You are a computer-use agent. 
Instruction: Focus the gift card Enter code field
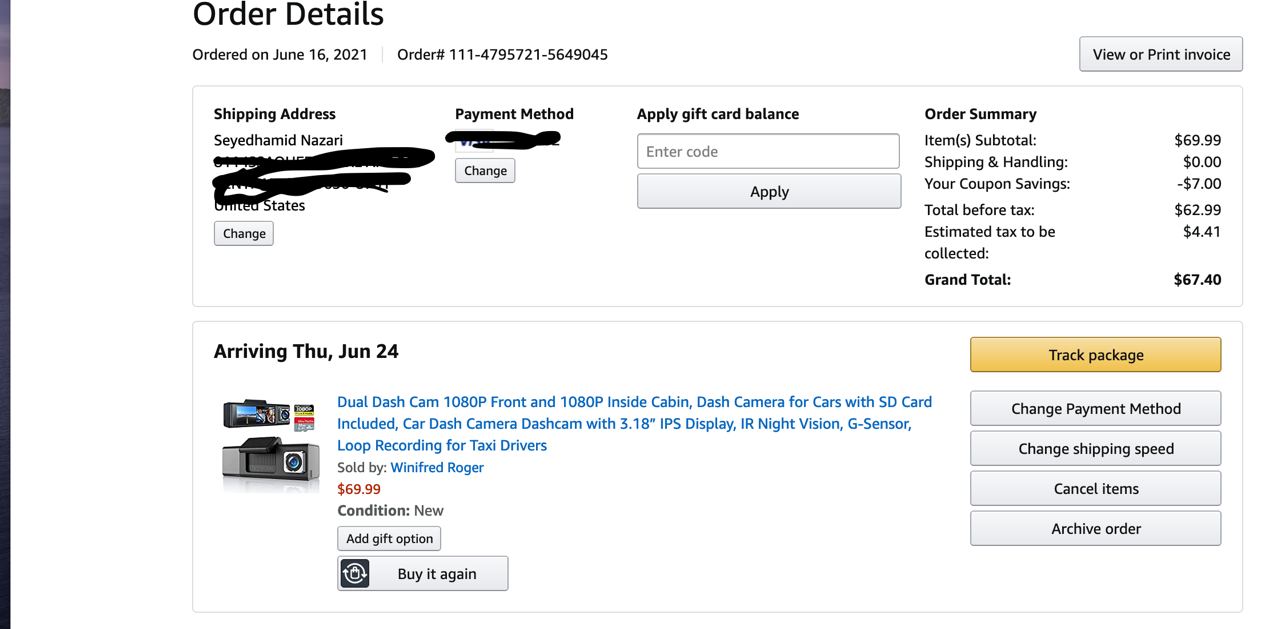point(768,152)
